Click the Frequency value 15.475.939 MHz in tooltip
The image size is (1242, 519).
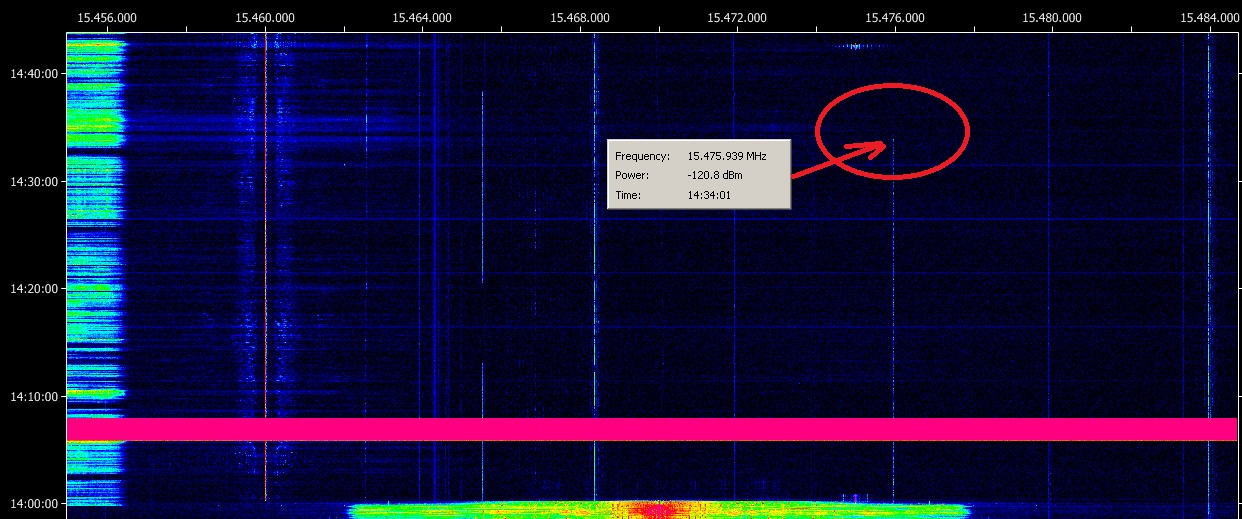(x=727, y=157)
